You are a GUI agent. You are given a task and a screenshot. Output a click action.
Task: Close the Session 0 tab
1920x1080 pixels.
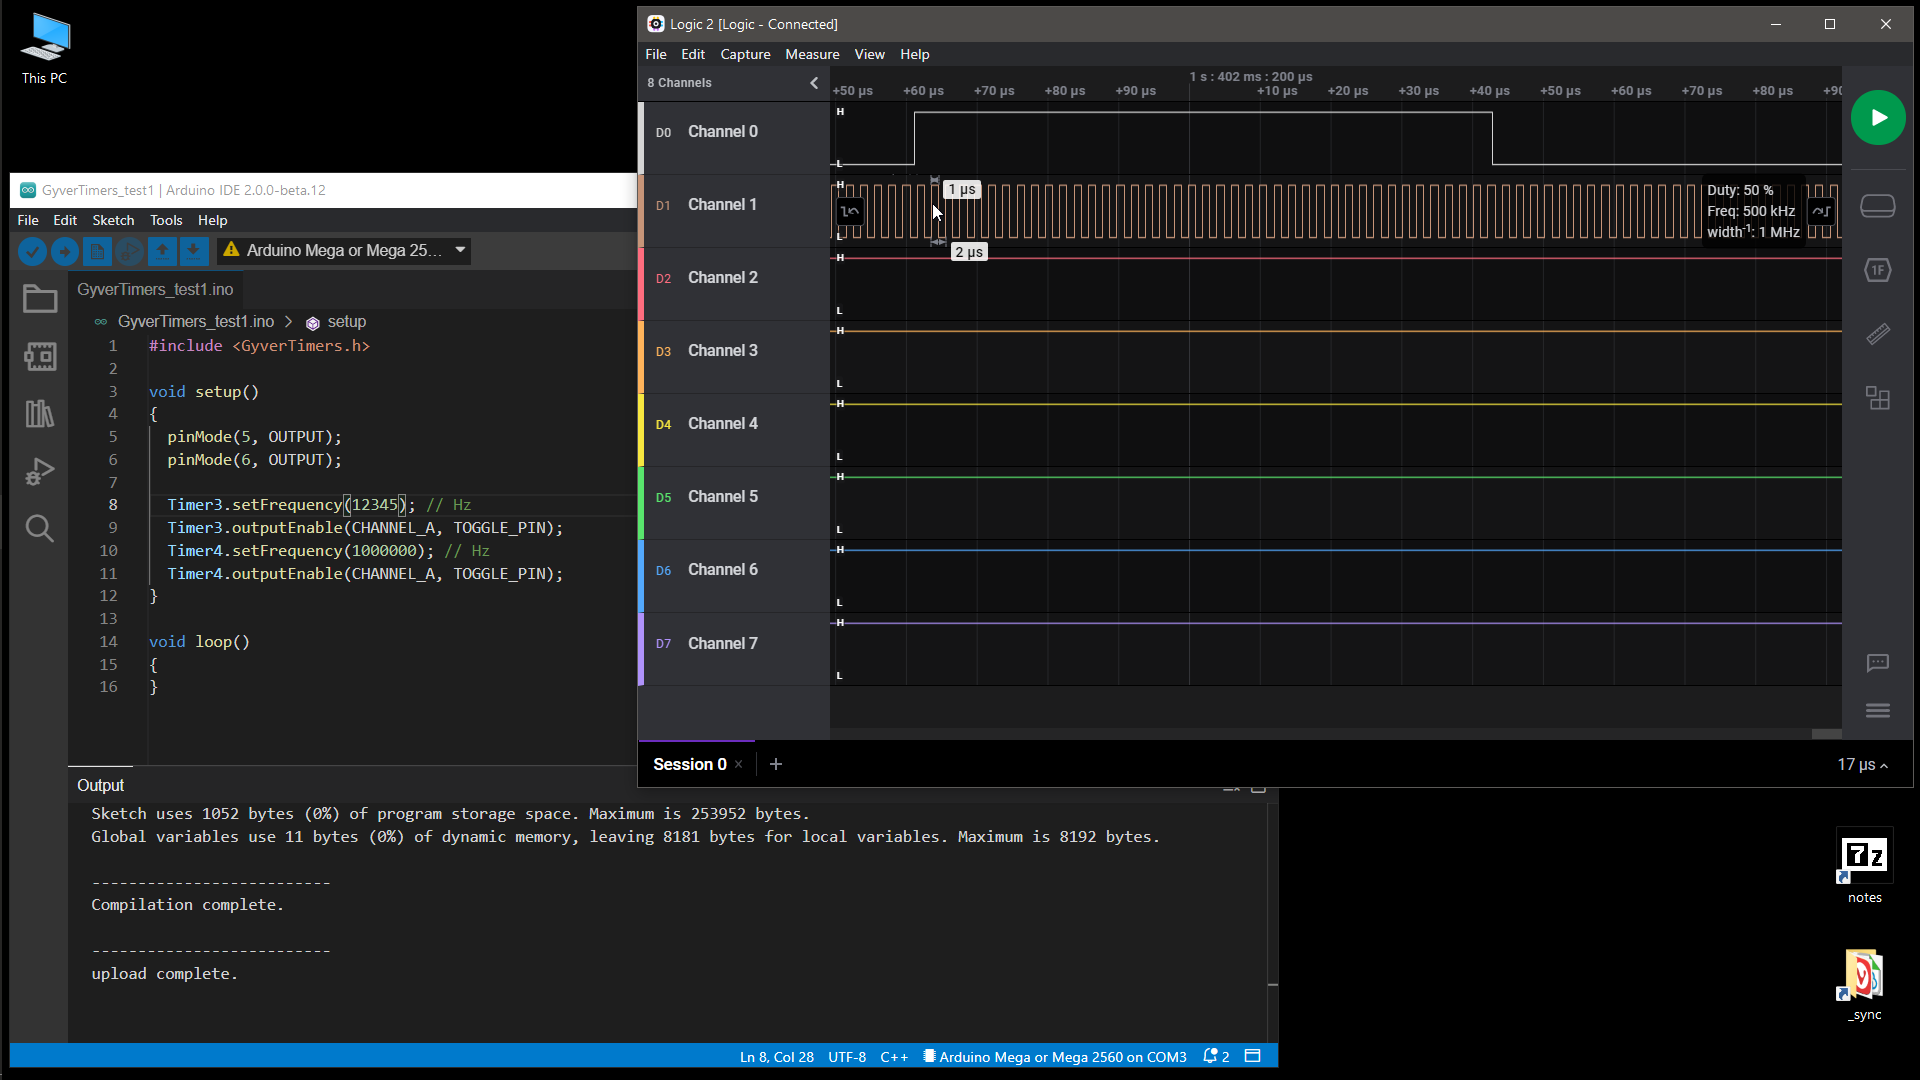click(x=739, y=765)
